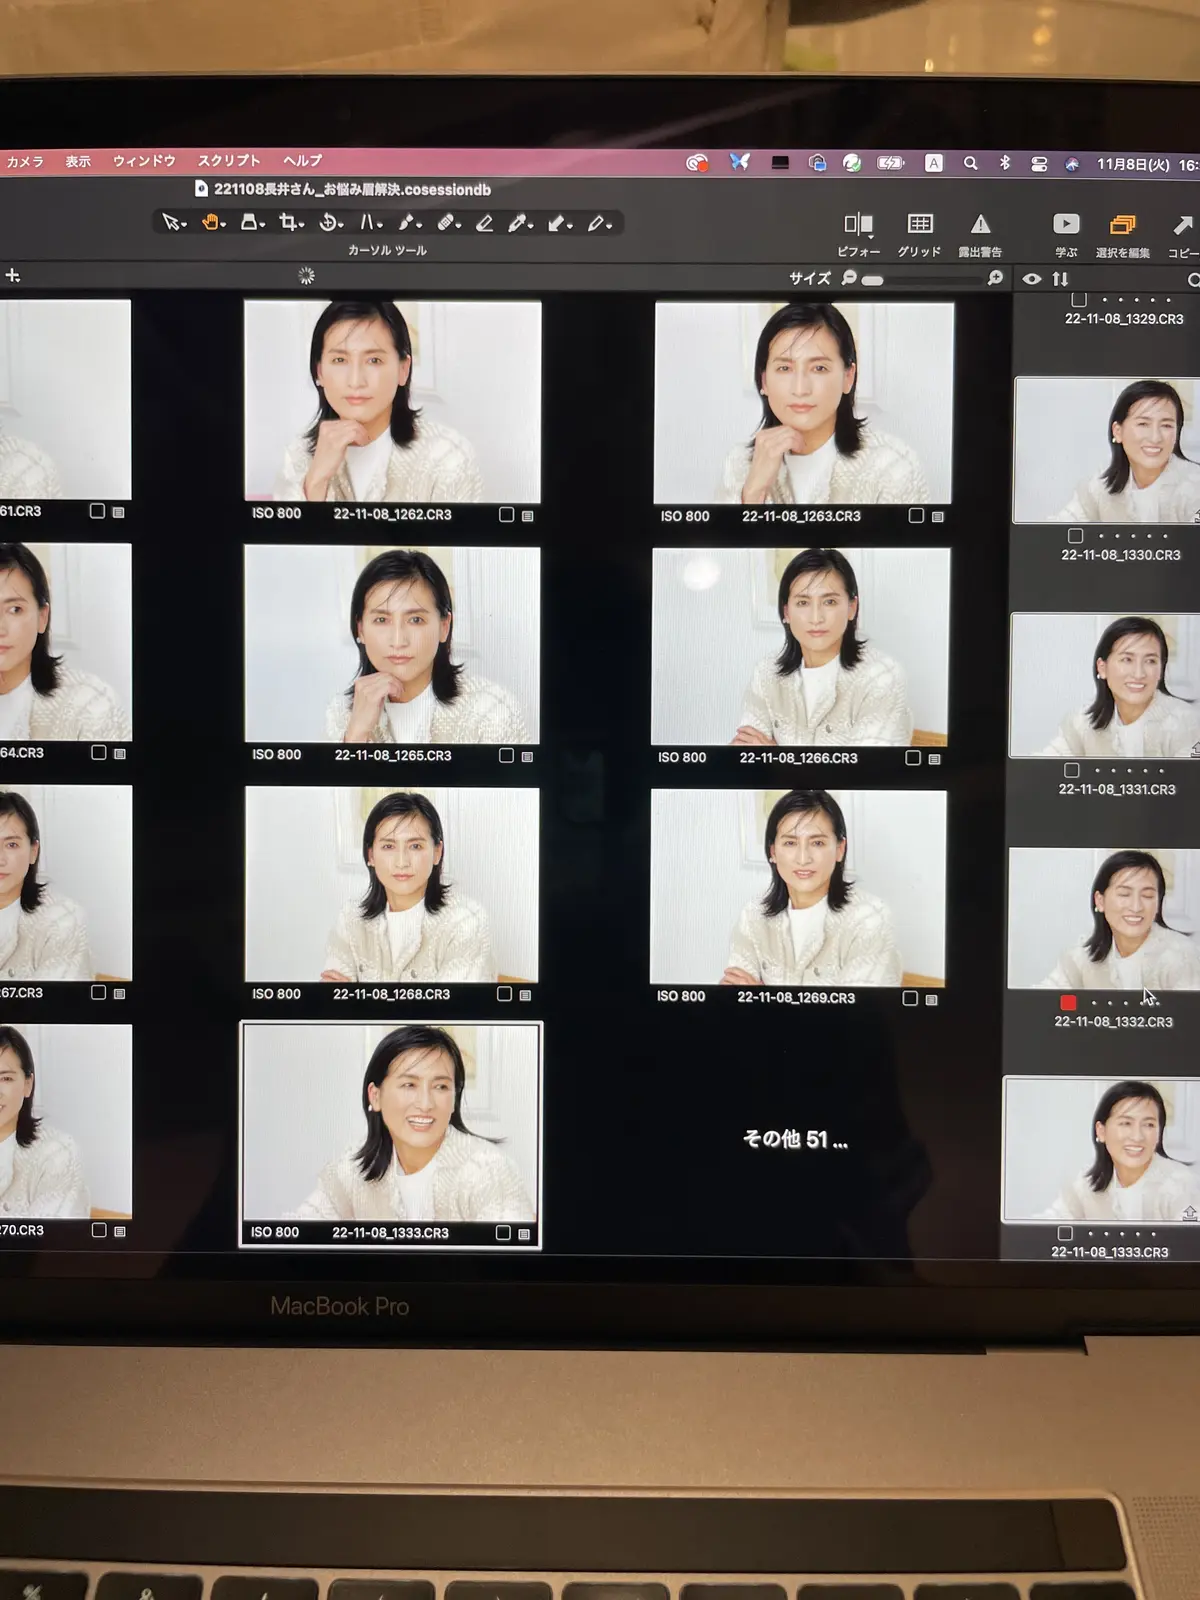The height and width of the screenshot is (1600, 1200).
Task: Set star rating dots above 22-11-08_1331.CR3
Action: click(1128, 770)
